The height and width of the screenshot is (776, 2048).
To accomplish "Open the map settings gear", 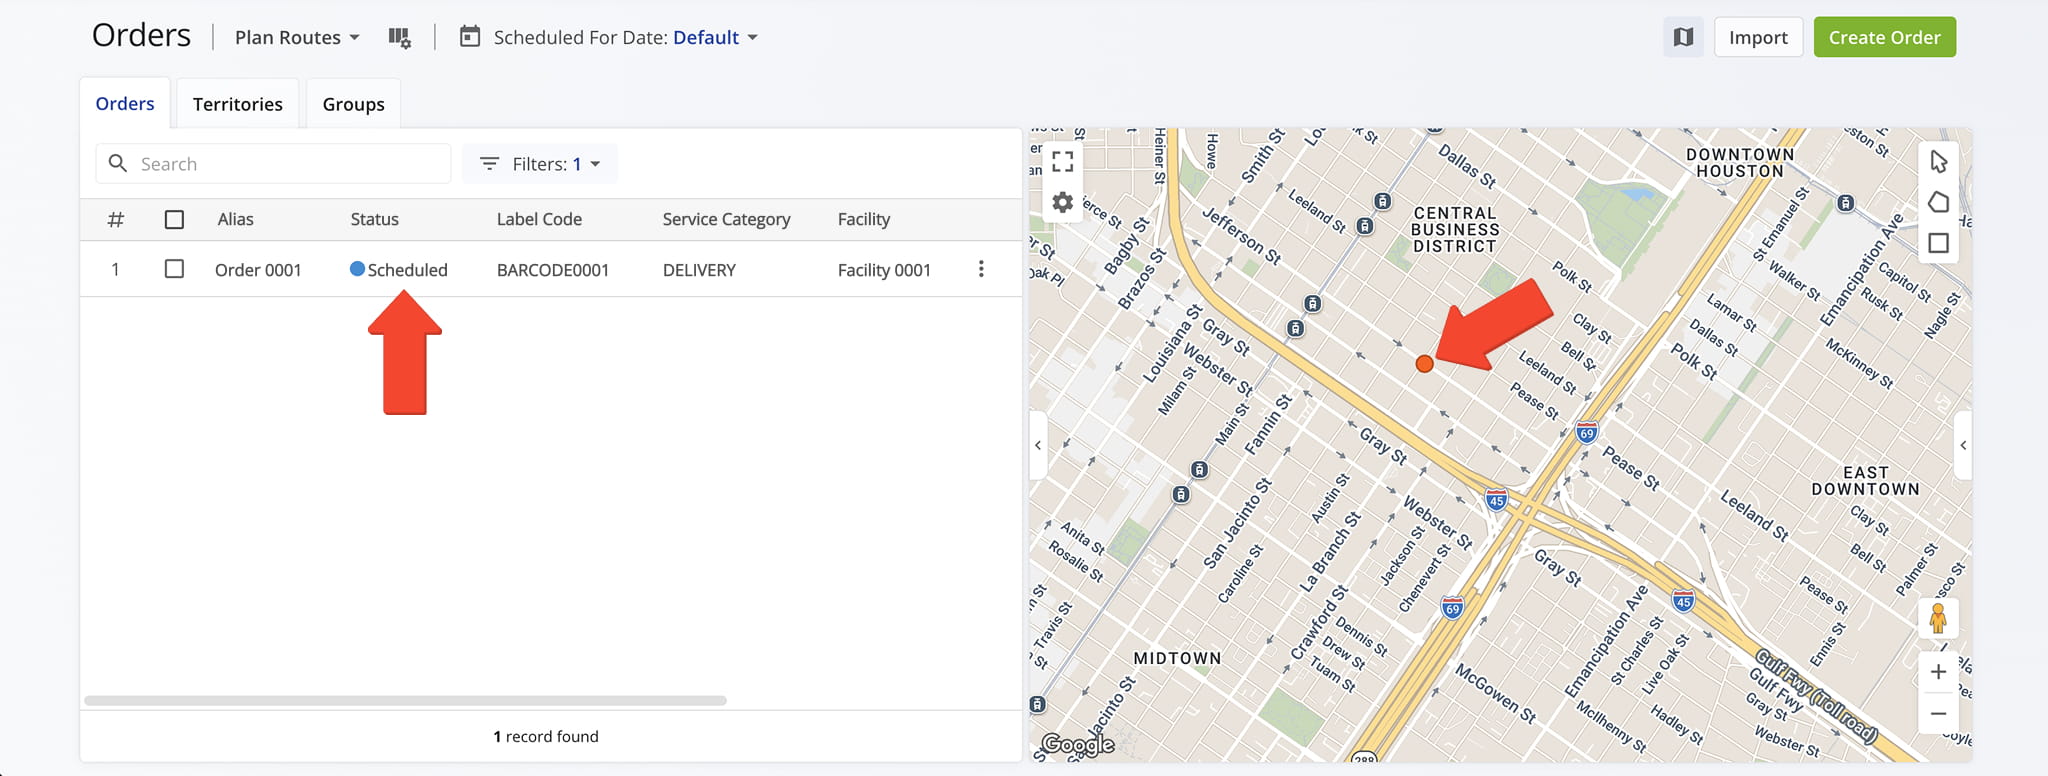I will pos(1062,203).
